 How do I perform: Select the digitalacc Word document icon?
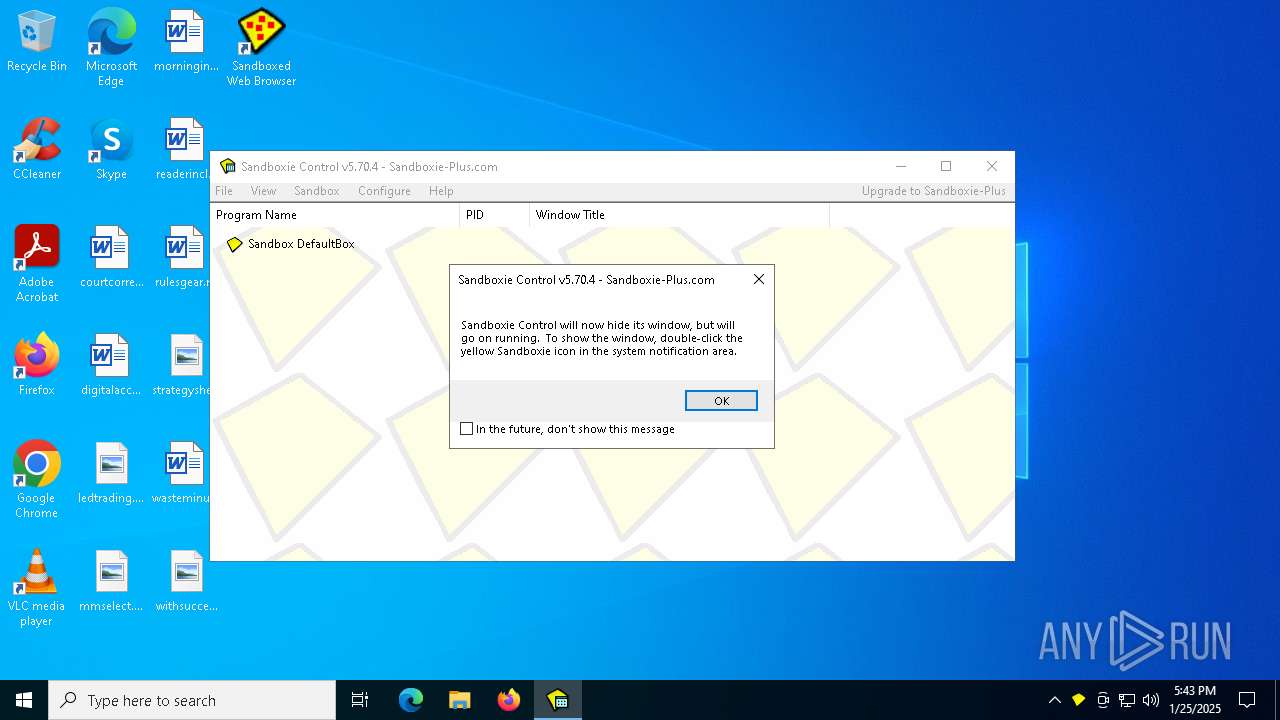tap(111, 366)
